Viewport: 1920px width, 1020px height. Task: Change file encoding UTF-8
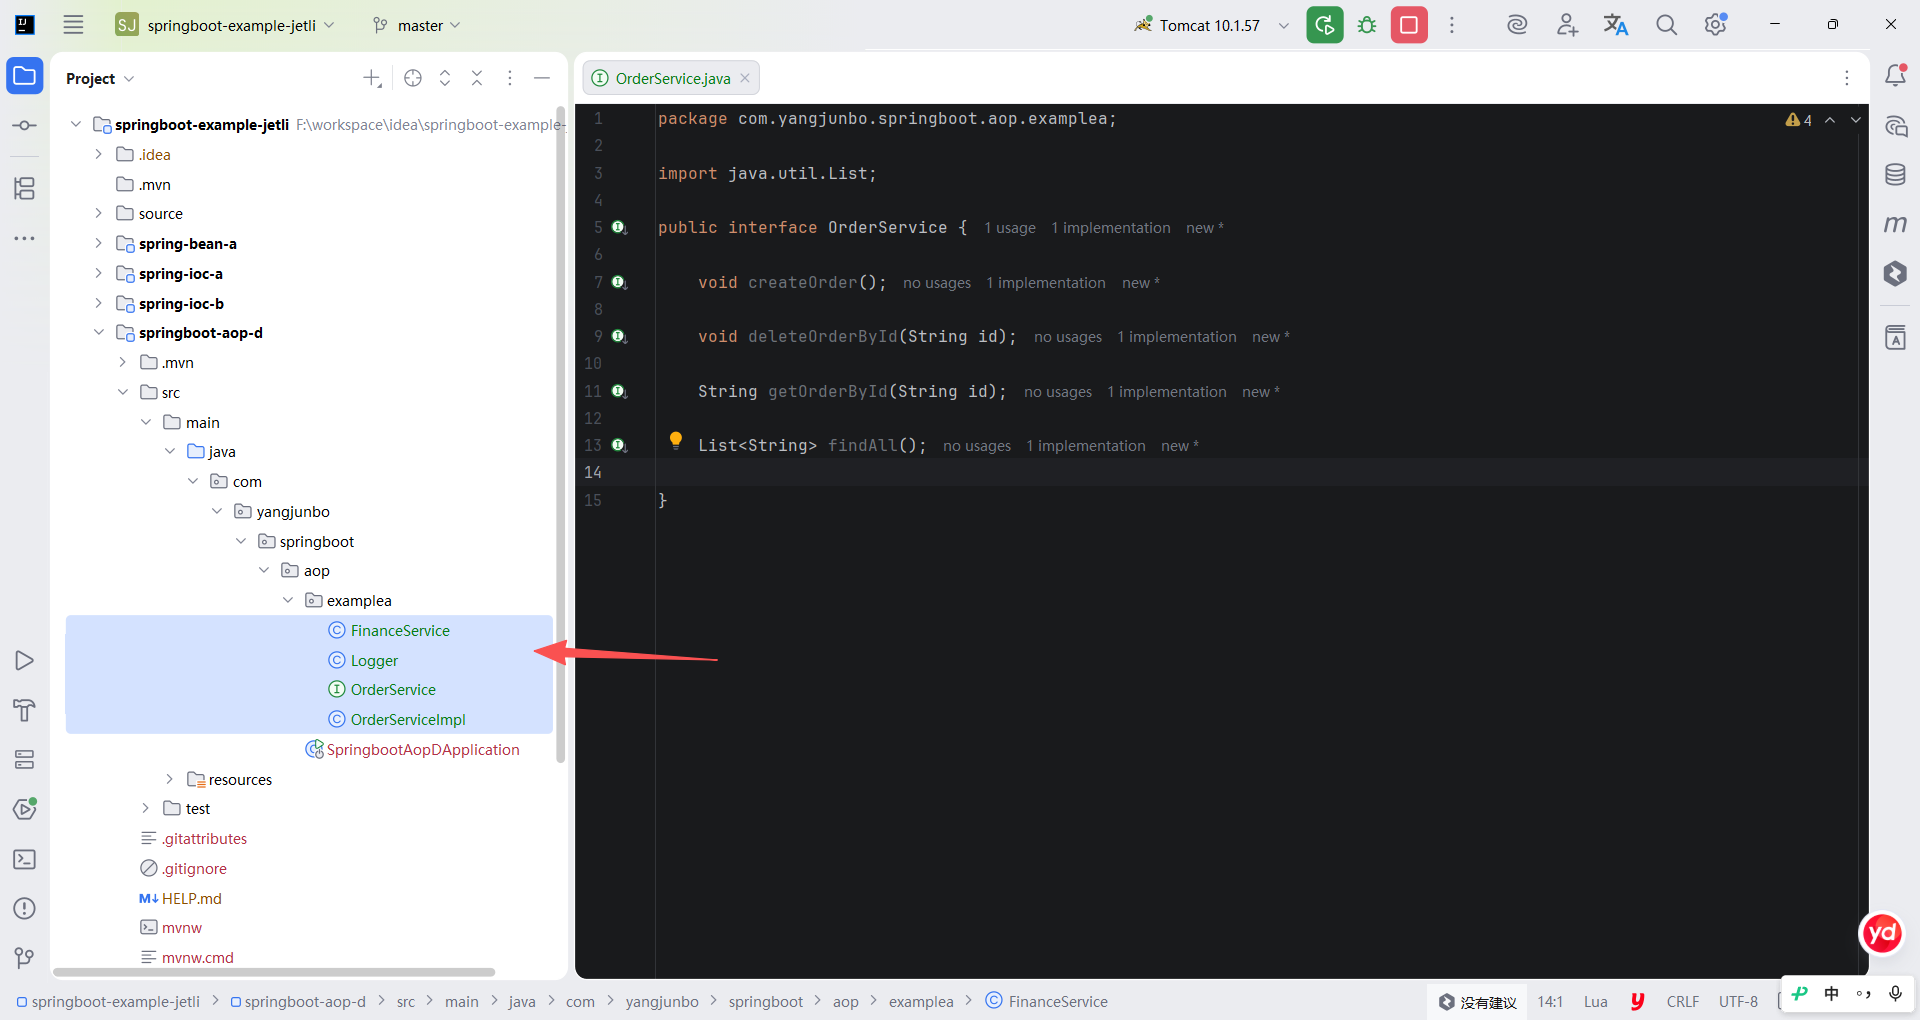tap(1738, 1001)
